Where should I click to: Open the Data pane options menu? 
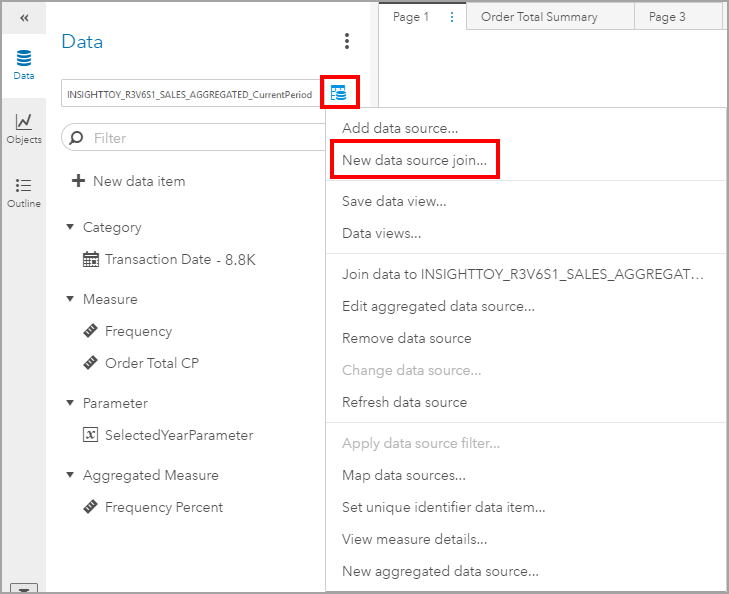(x=347, y=41)
